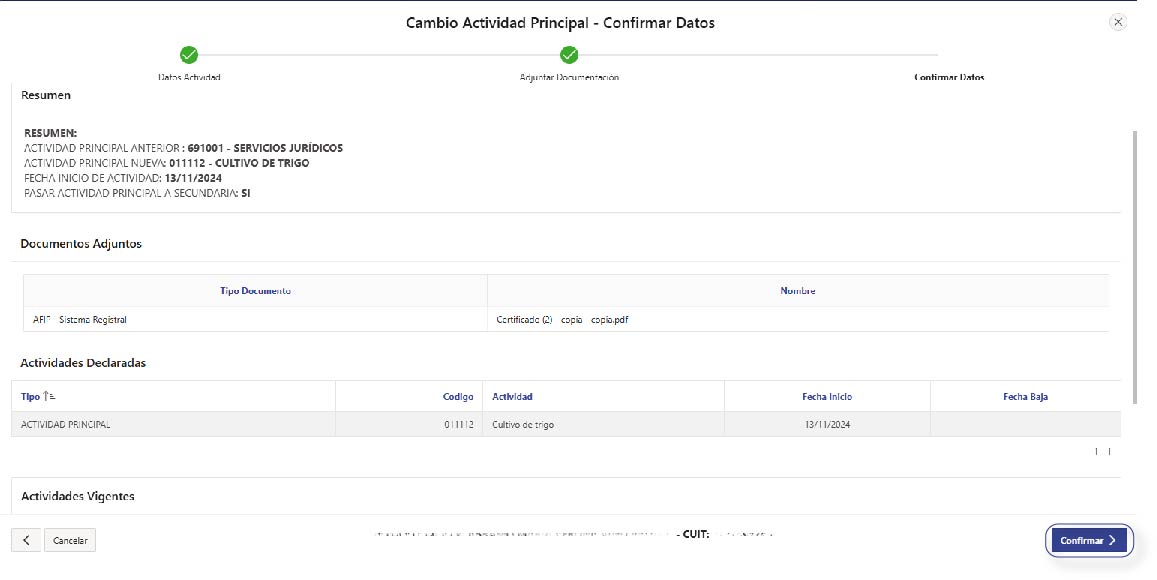Go to the Adjuntar Documentación step label
The height and width of the screenshot is (580, 1157).
click(569, 77)
